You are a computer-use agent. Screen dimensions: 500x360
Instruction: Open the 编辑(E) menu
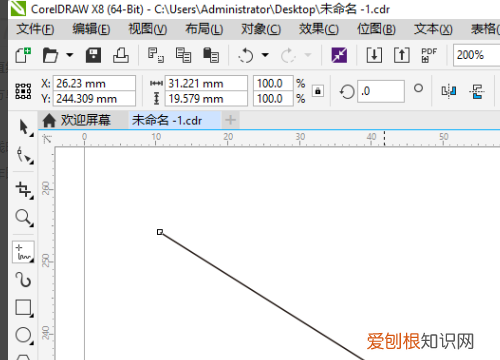click(91, 29)
